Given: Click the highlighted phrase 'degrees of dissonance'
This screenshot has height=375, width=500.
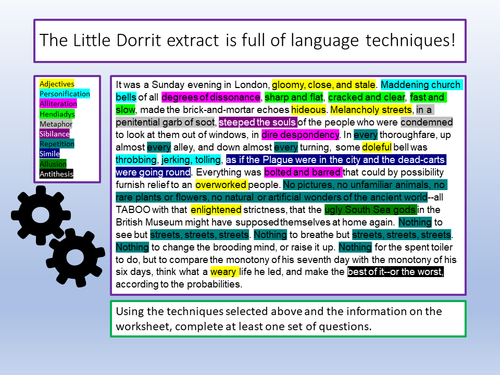Looking at the screenshot, I should (211, 97).
